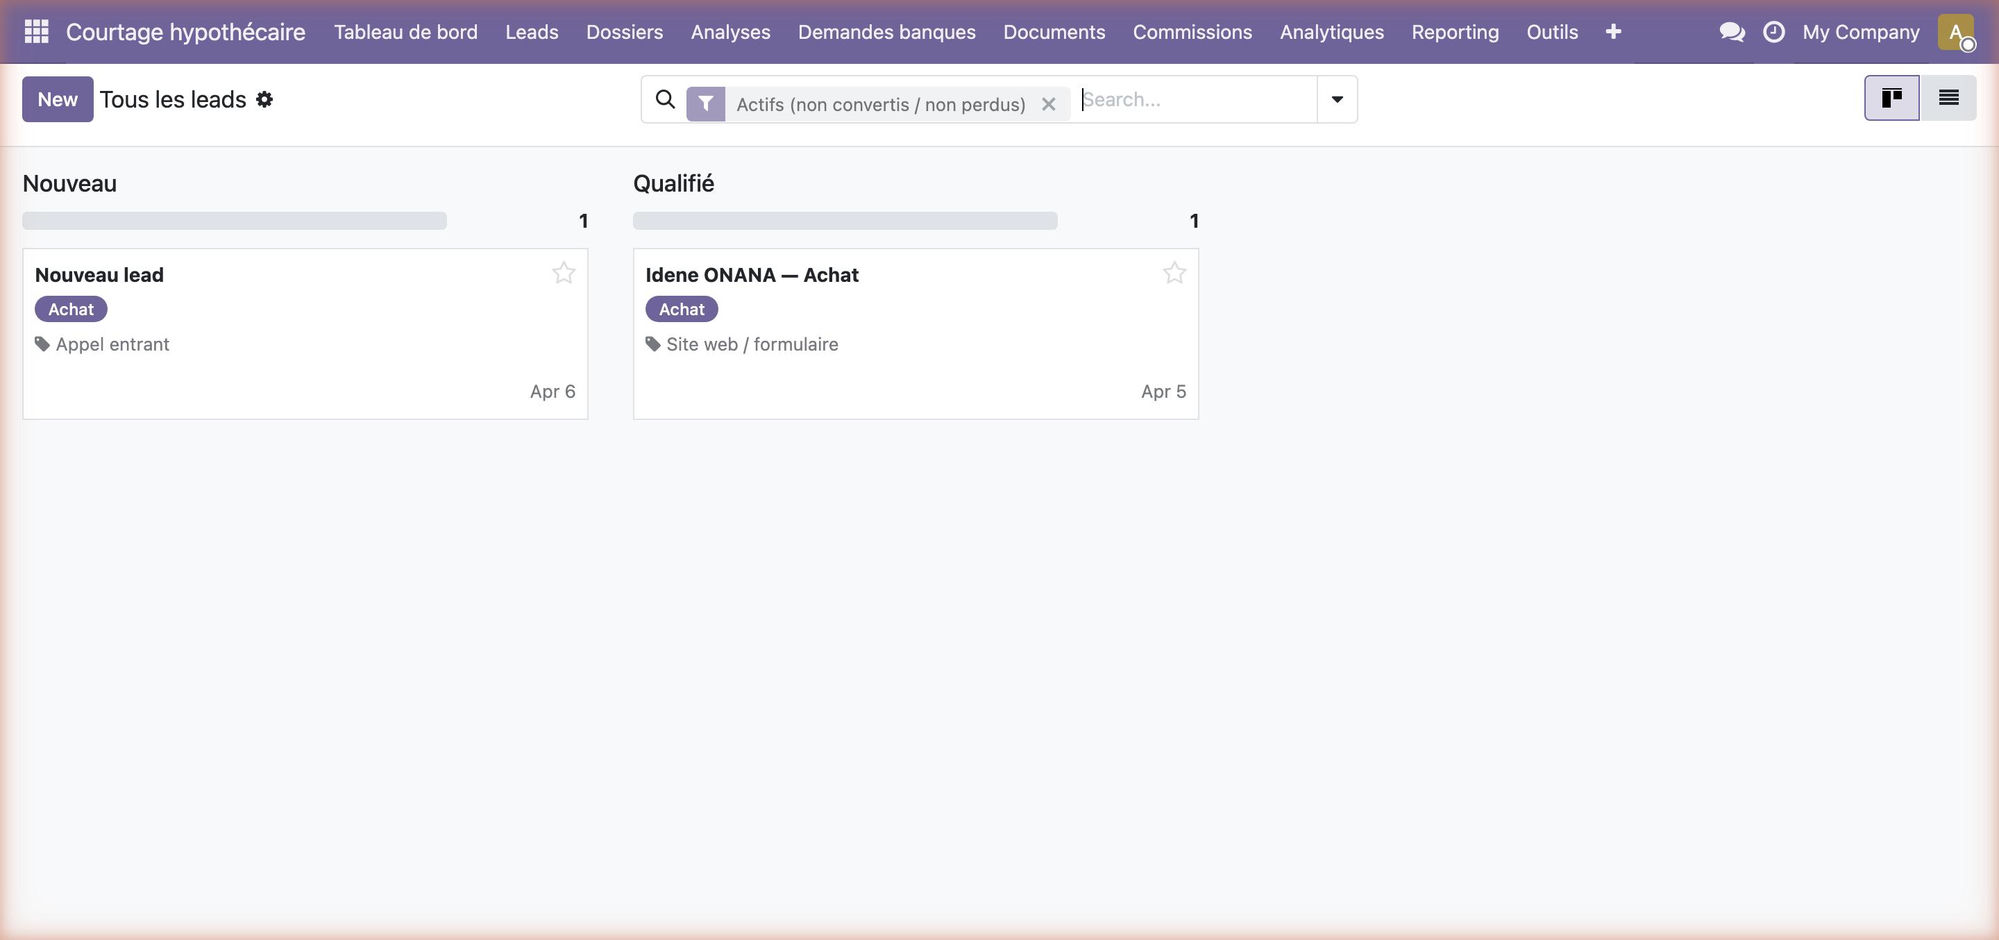1999x940 pixels.
Task: Star the Nouveau lead card
Action: tap(564, 273)
